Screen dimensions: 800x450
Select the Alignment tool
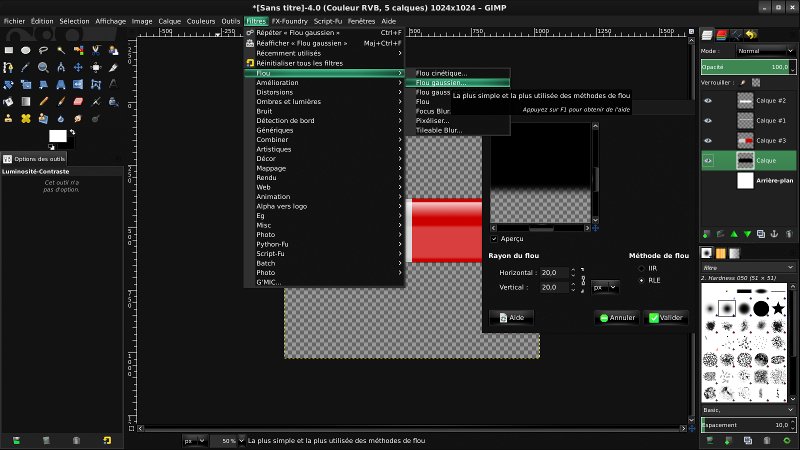(96, 67)
